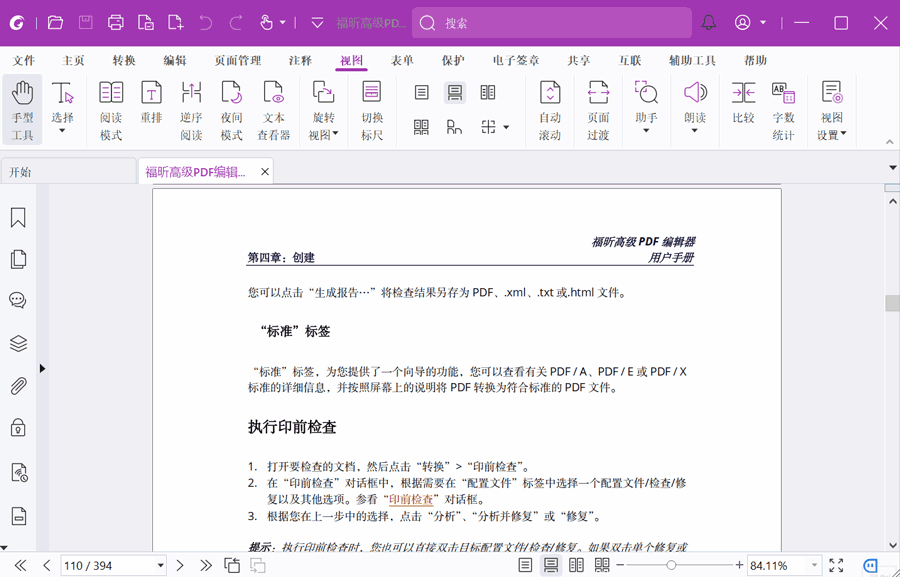
Task: Go to the first page
Action: click(x=20, y=566)
